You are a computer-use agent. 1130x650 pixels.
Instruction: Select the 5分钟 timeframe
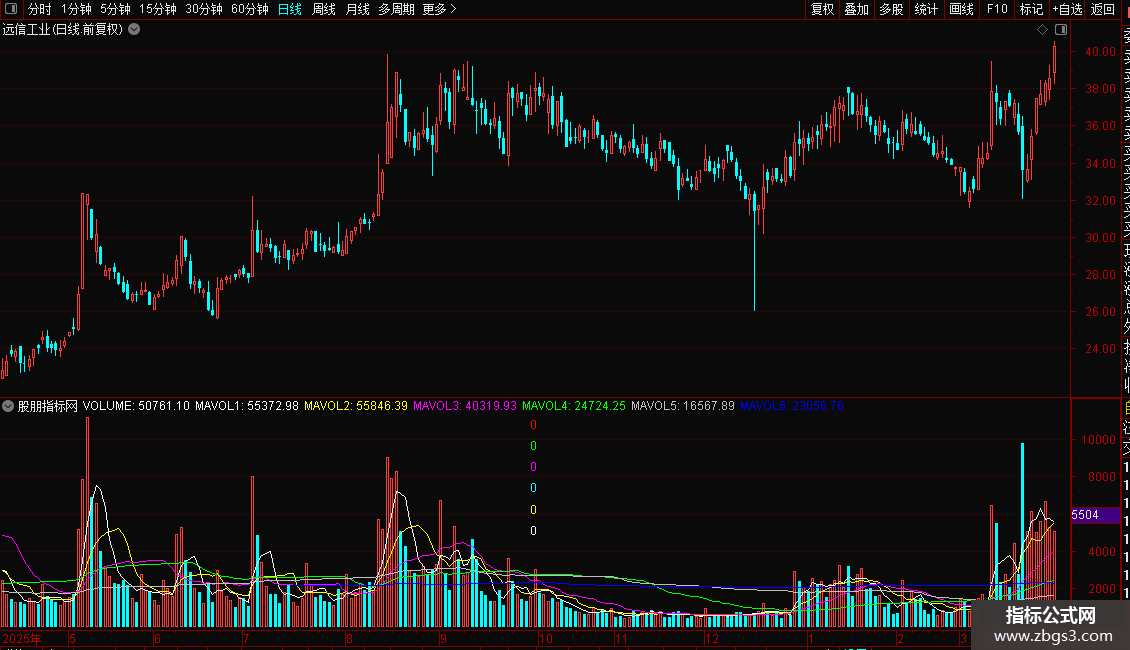[115, 9]
